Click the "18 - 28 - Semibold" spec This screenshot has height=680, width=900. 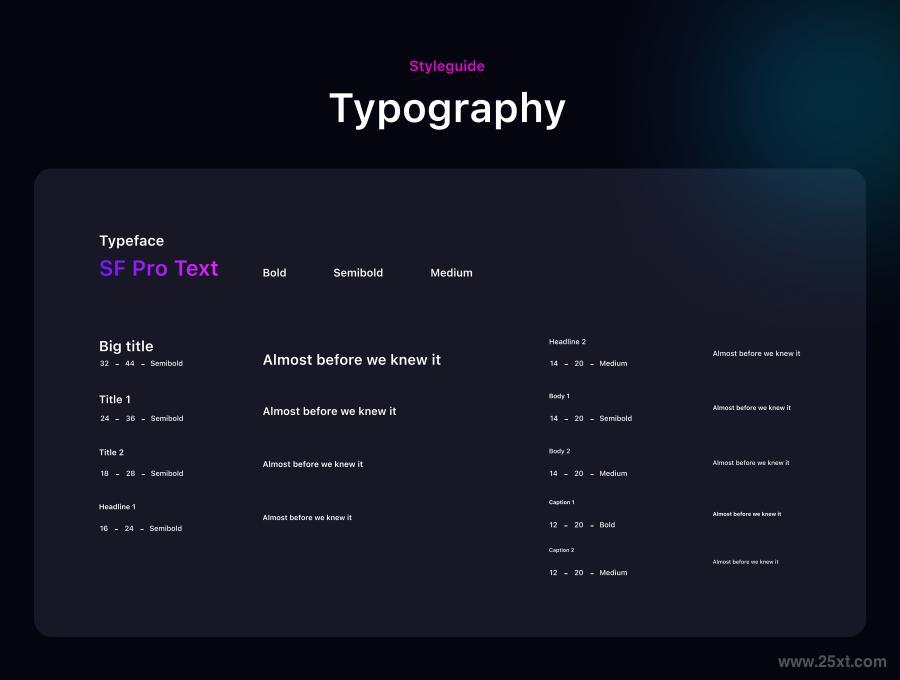click(142, 473)
